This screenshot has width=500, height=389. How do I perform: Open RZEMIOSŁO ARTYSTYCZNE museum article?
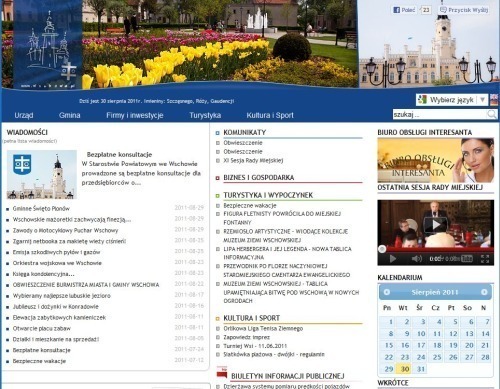point(285,236)
